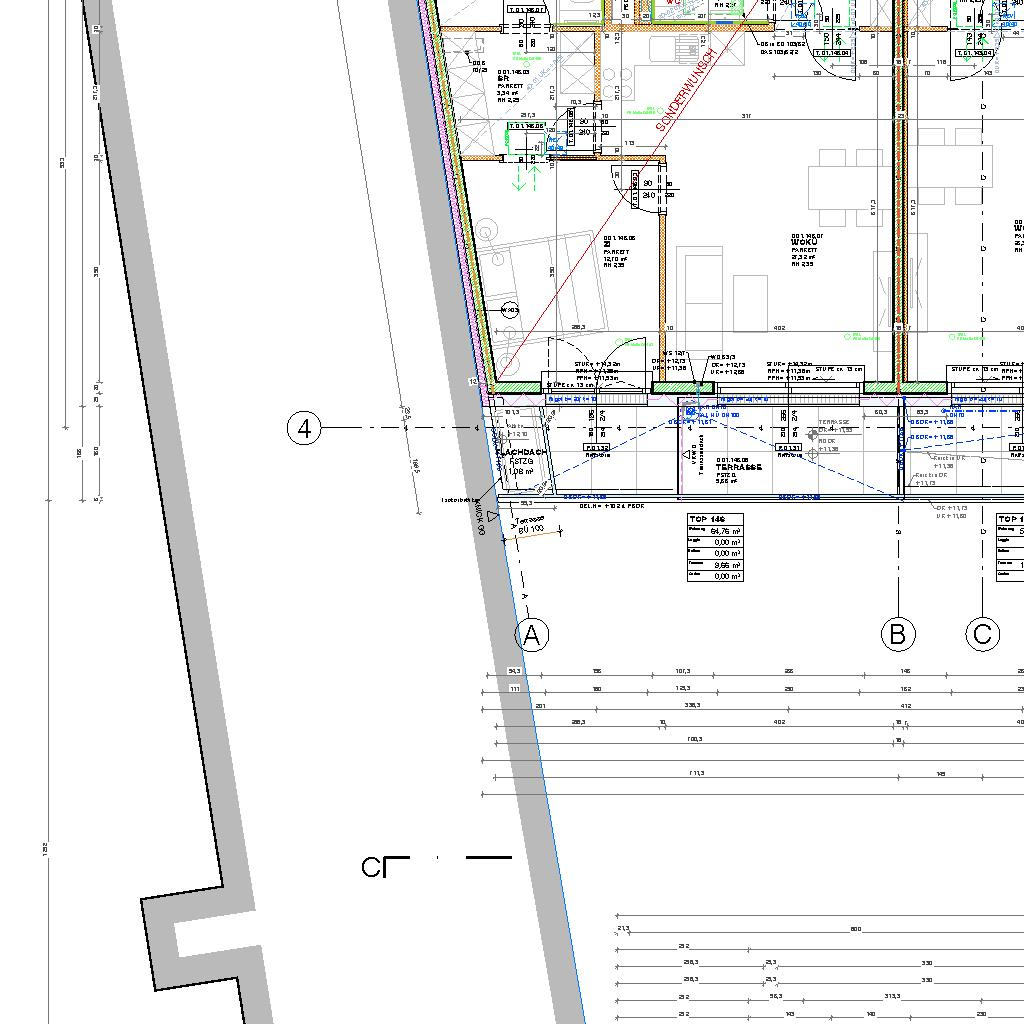The width and height of the screenshot is (1024, 1024).
Task: Select the red SONDERWUNSCH diagonal label
Action: [686, 89]
